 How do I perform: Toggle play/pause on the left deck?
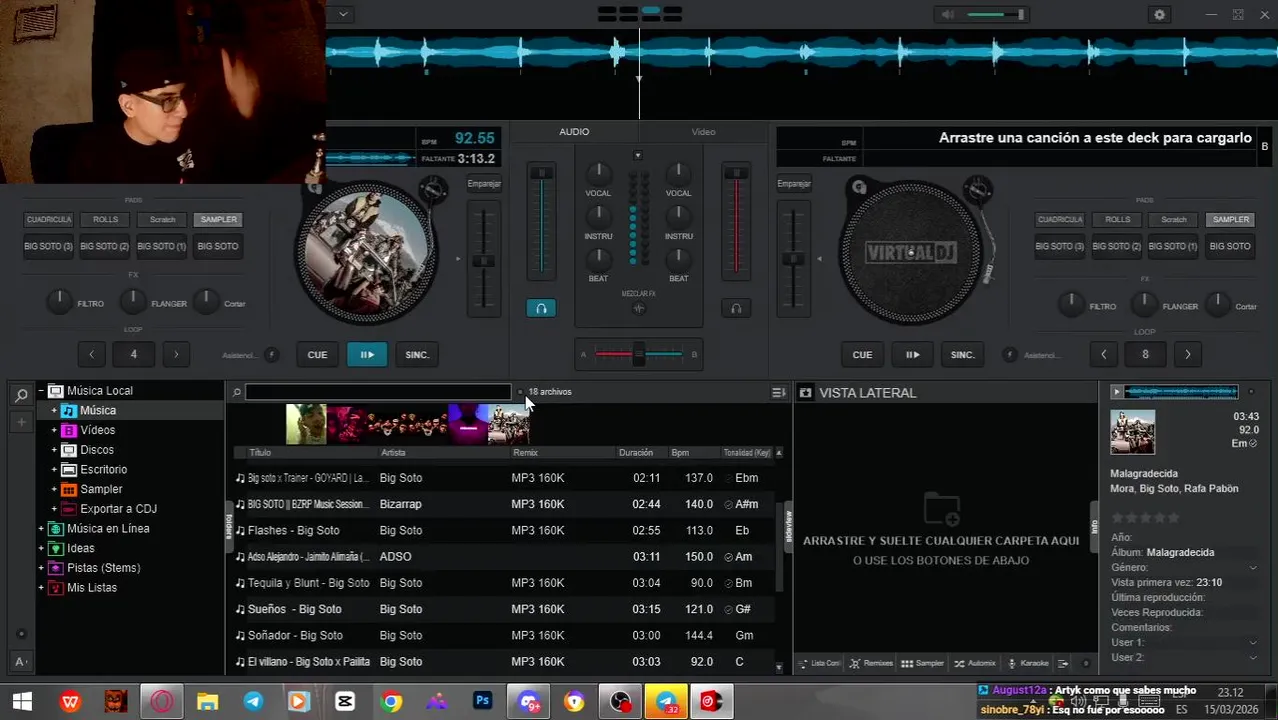coord(367,355)
